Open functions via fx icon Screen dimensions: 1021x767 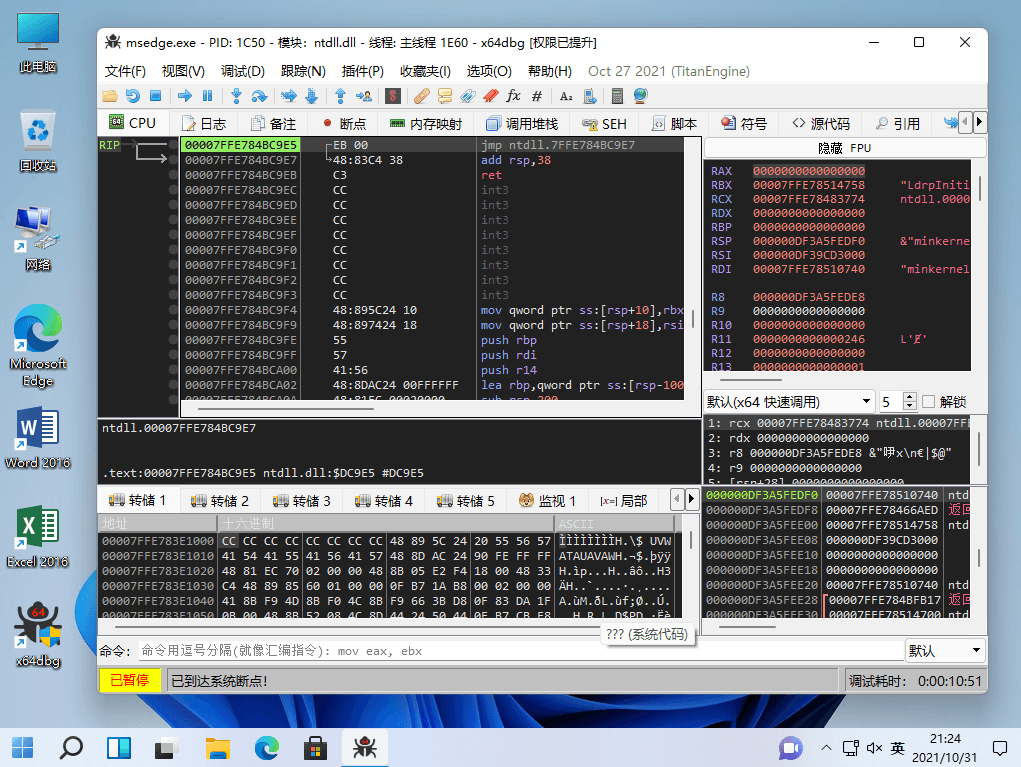click(x=514, y=96)
